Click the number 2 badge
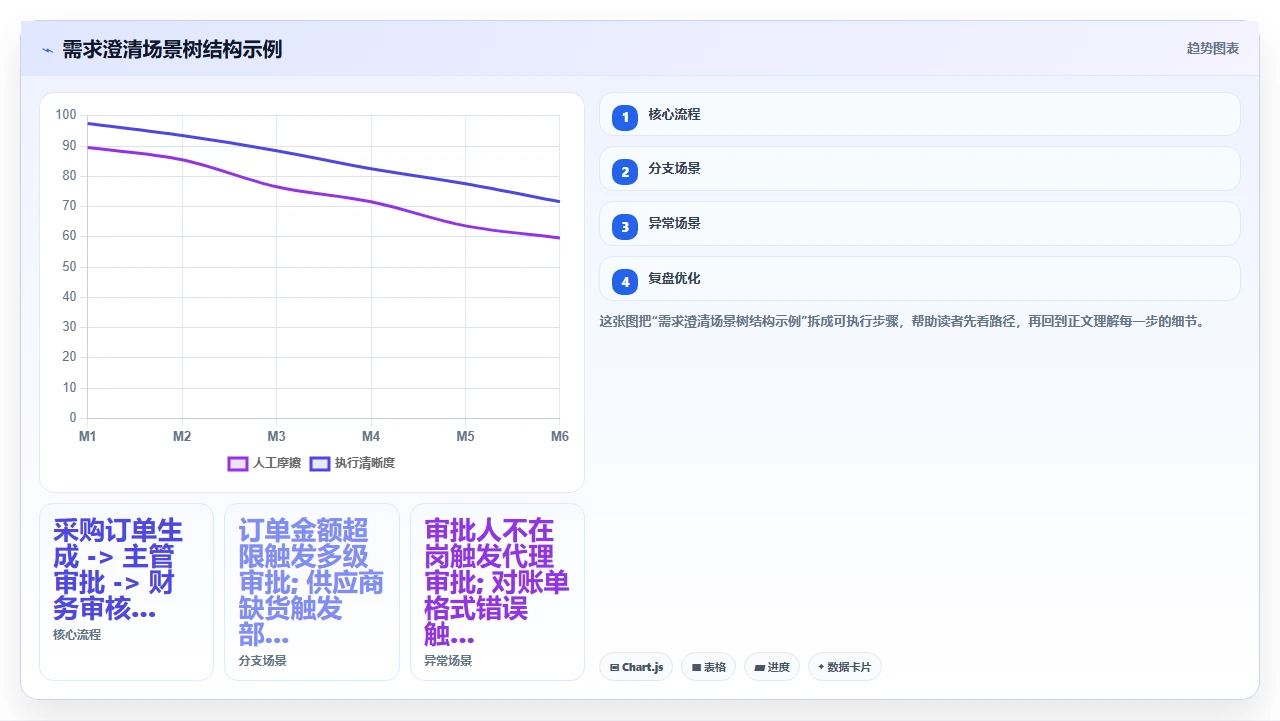The width and height of the screenshot is (1280, 721). pos(625,172)
